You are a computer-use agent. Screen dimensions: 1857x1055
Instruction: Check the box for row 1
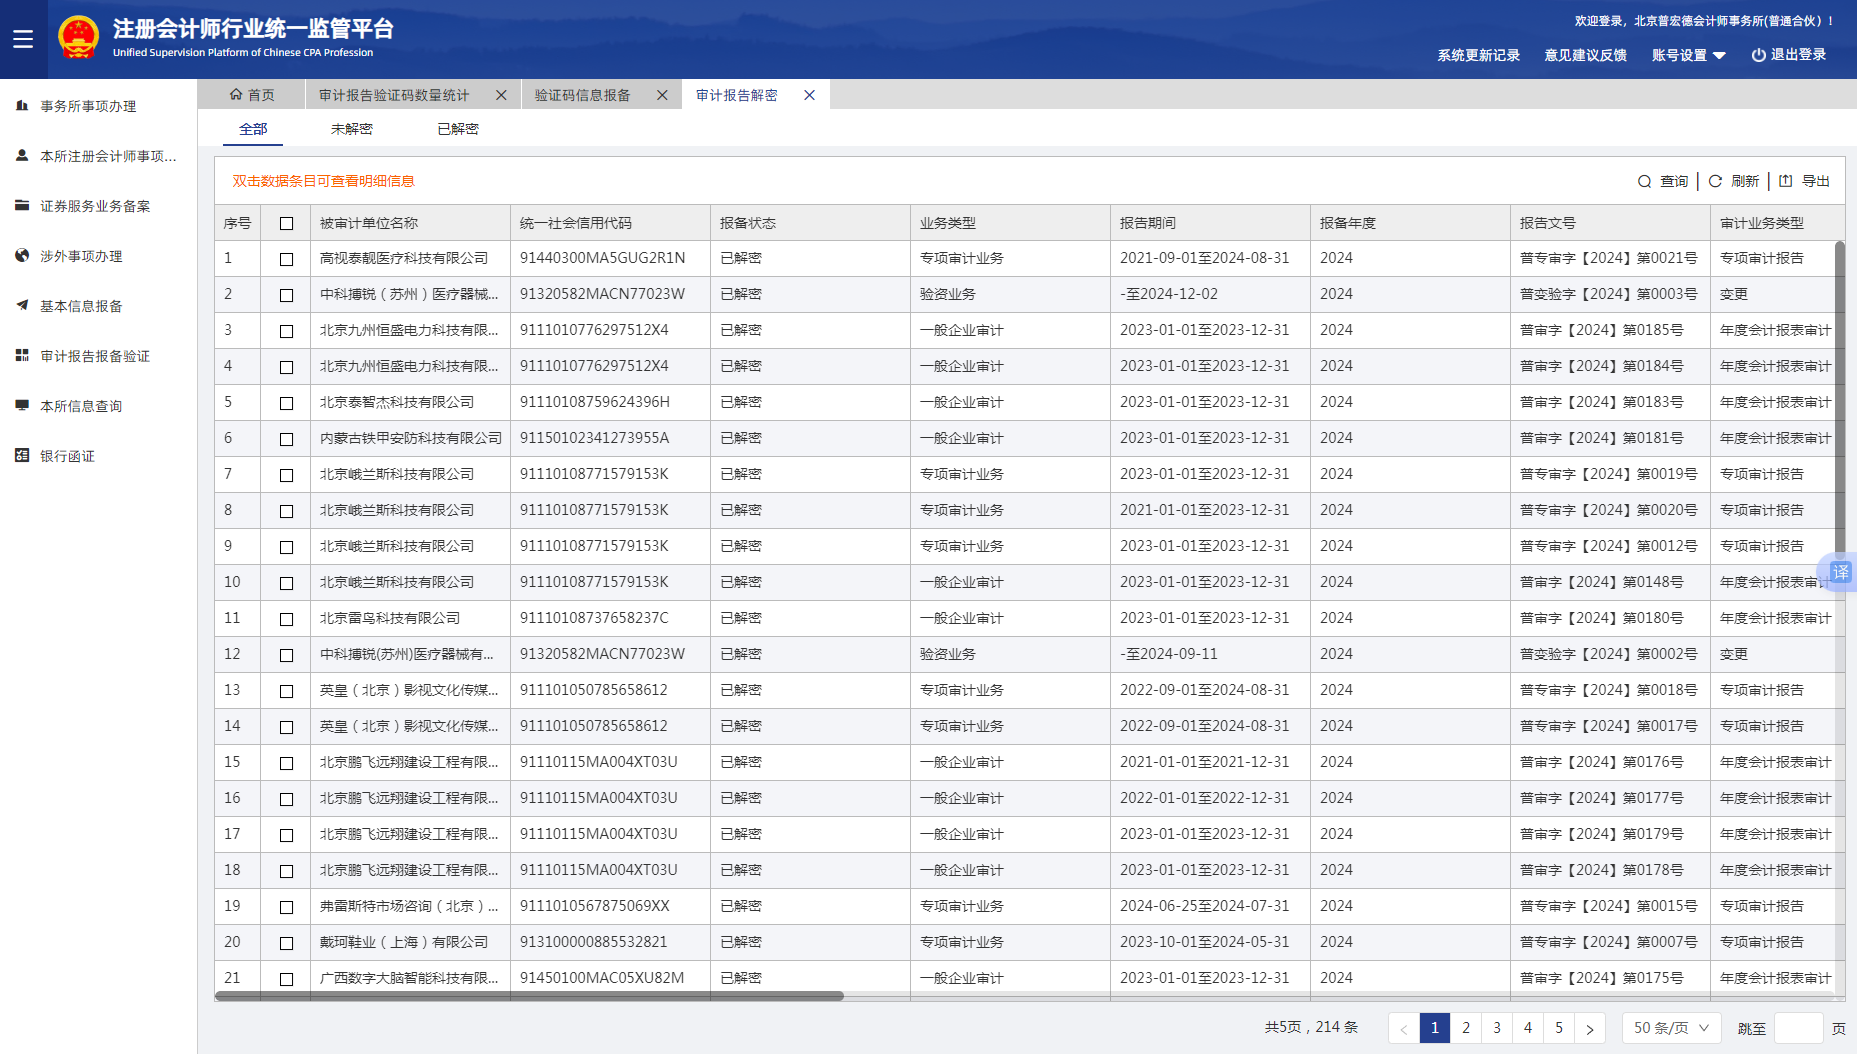coord(287,259)
